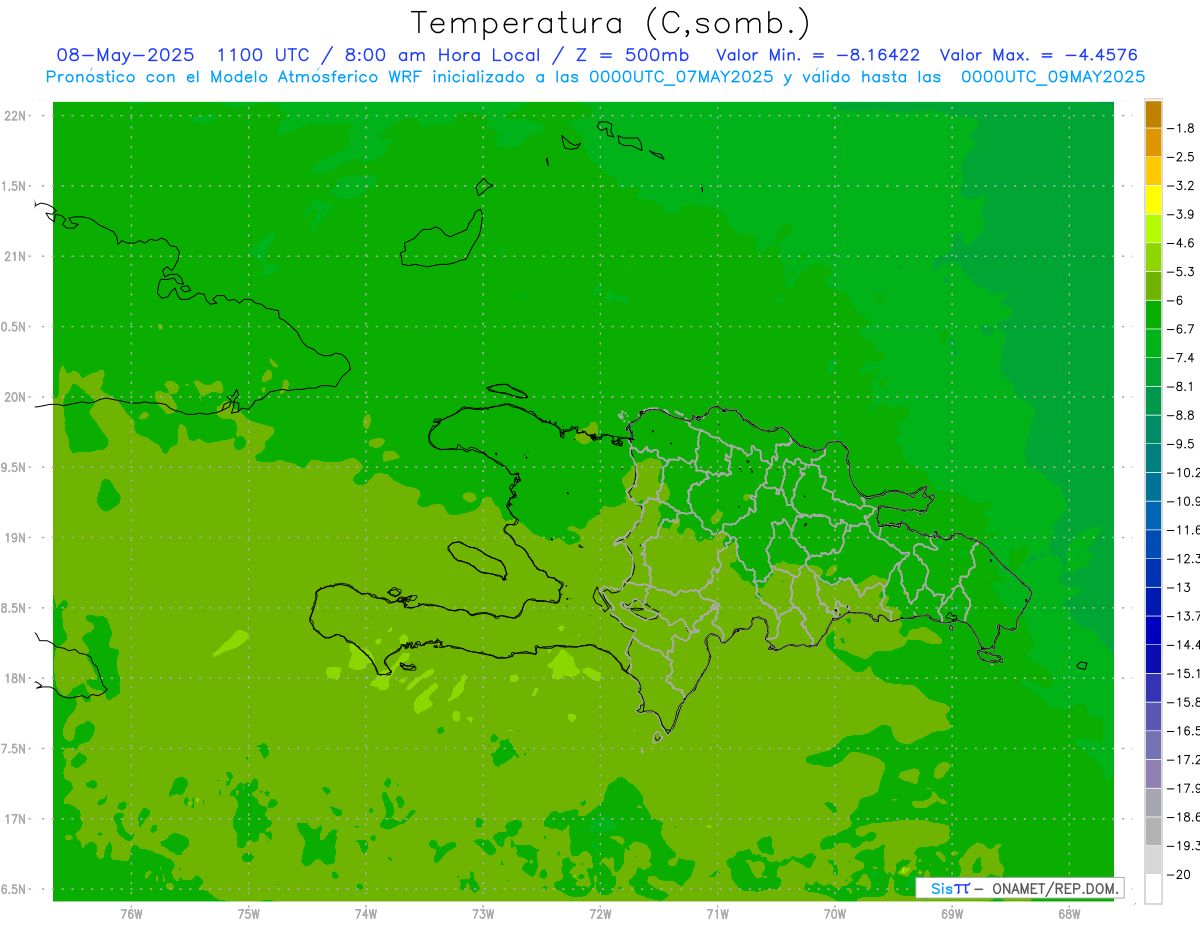Click the teal swatch between -9.5 and -10.2
Screen dimensions: 1200x927
pos(1153,458)
